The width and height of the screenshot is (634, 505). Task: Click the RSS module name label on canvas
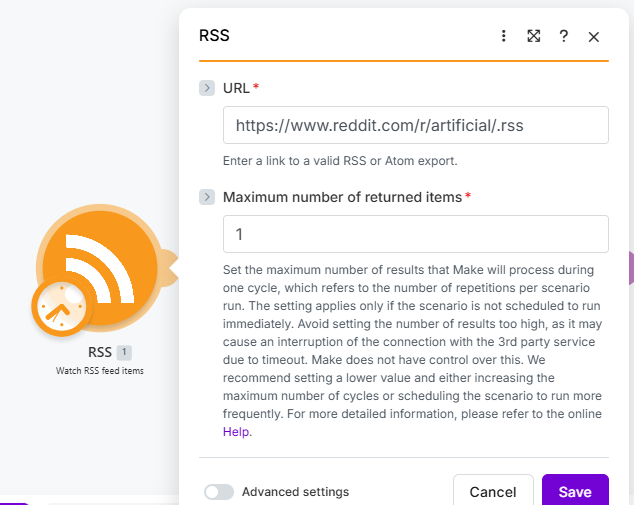(100, 352)
